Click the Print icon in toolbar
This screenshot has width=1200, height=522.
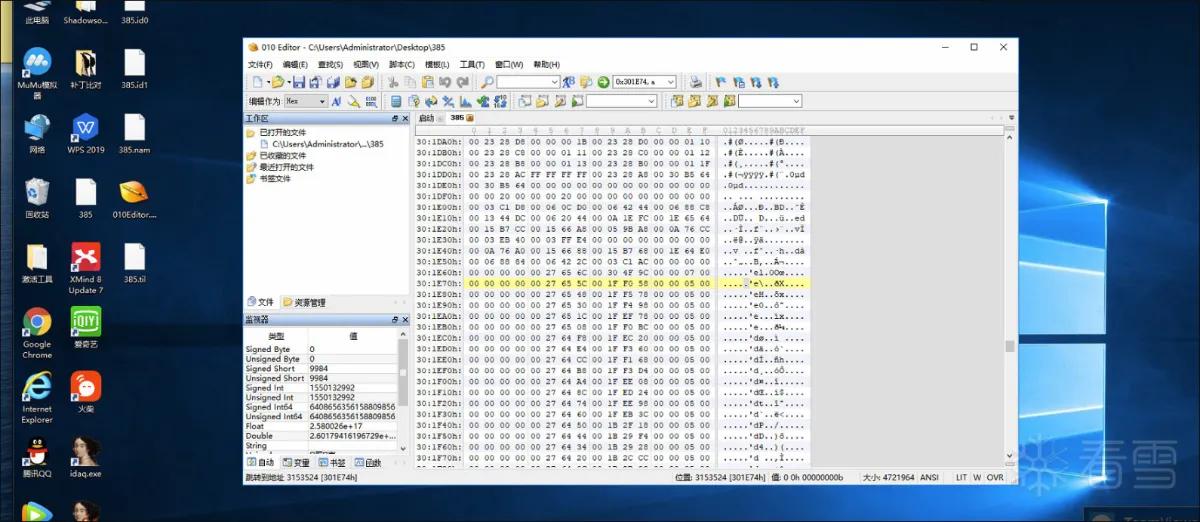[x=696, y=82]
